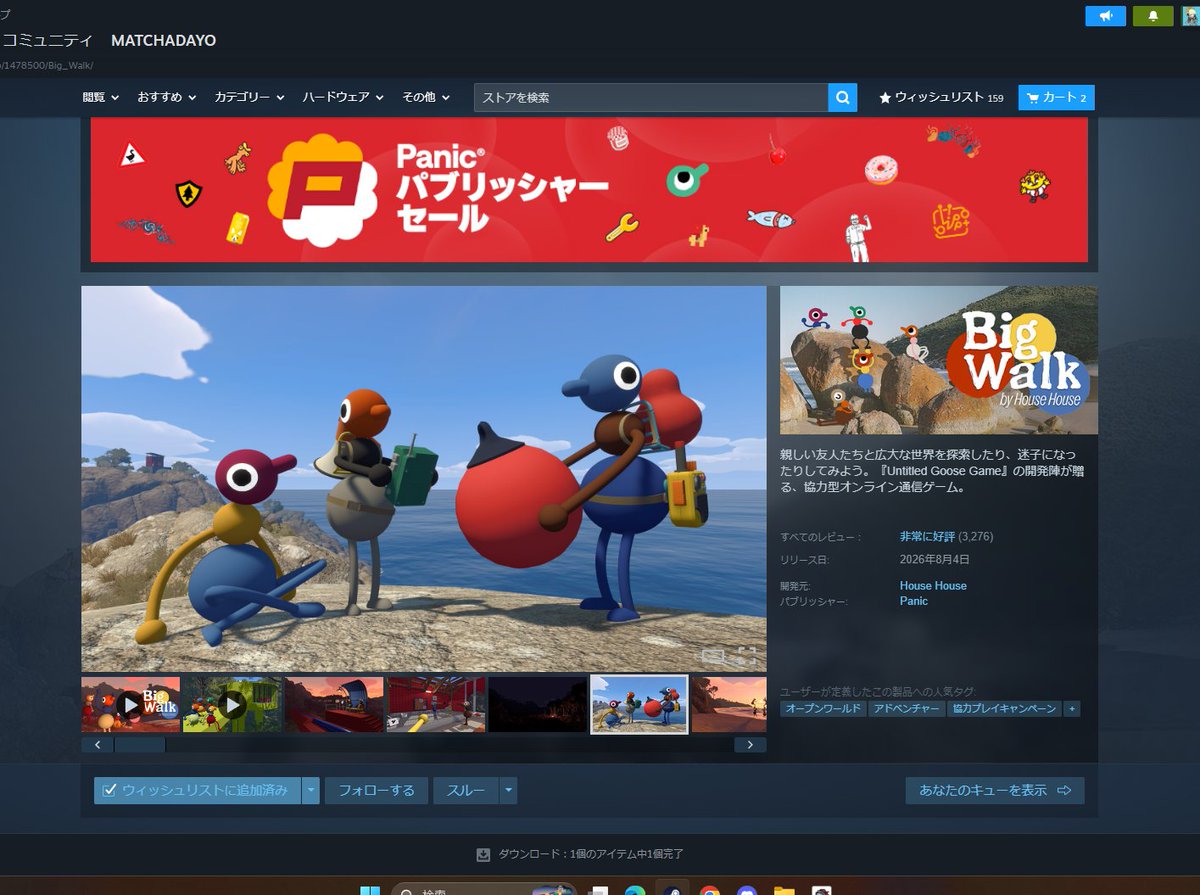Click the downloads status icon
The image size is (1200, 895).
click(483, 854)
